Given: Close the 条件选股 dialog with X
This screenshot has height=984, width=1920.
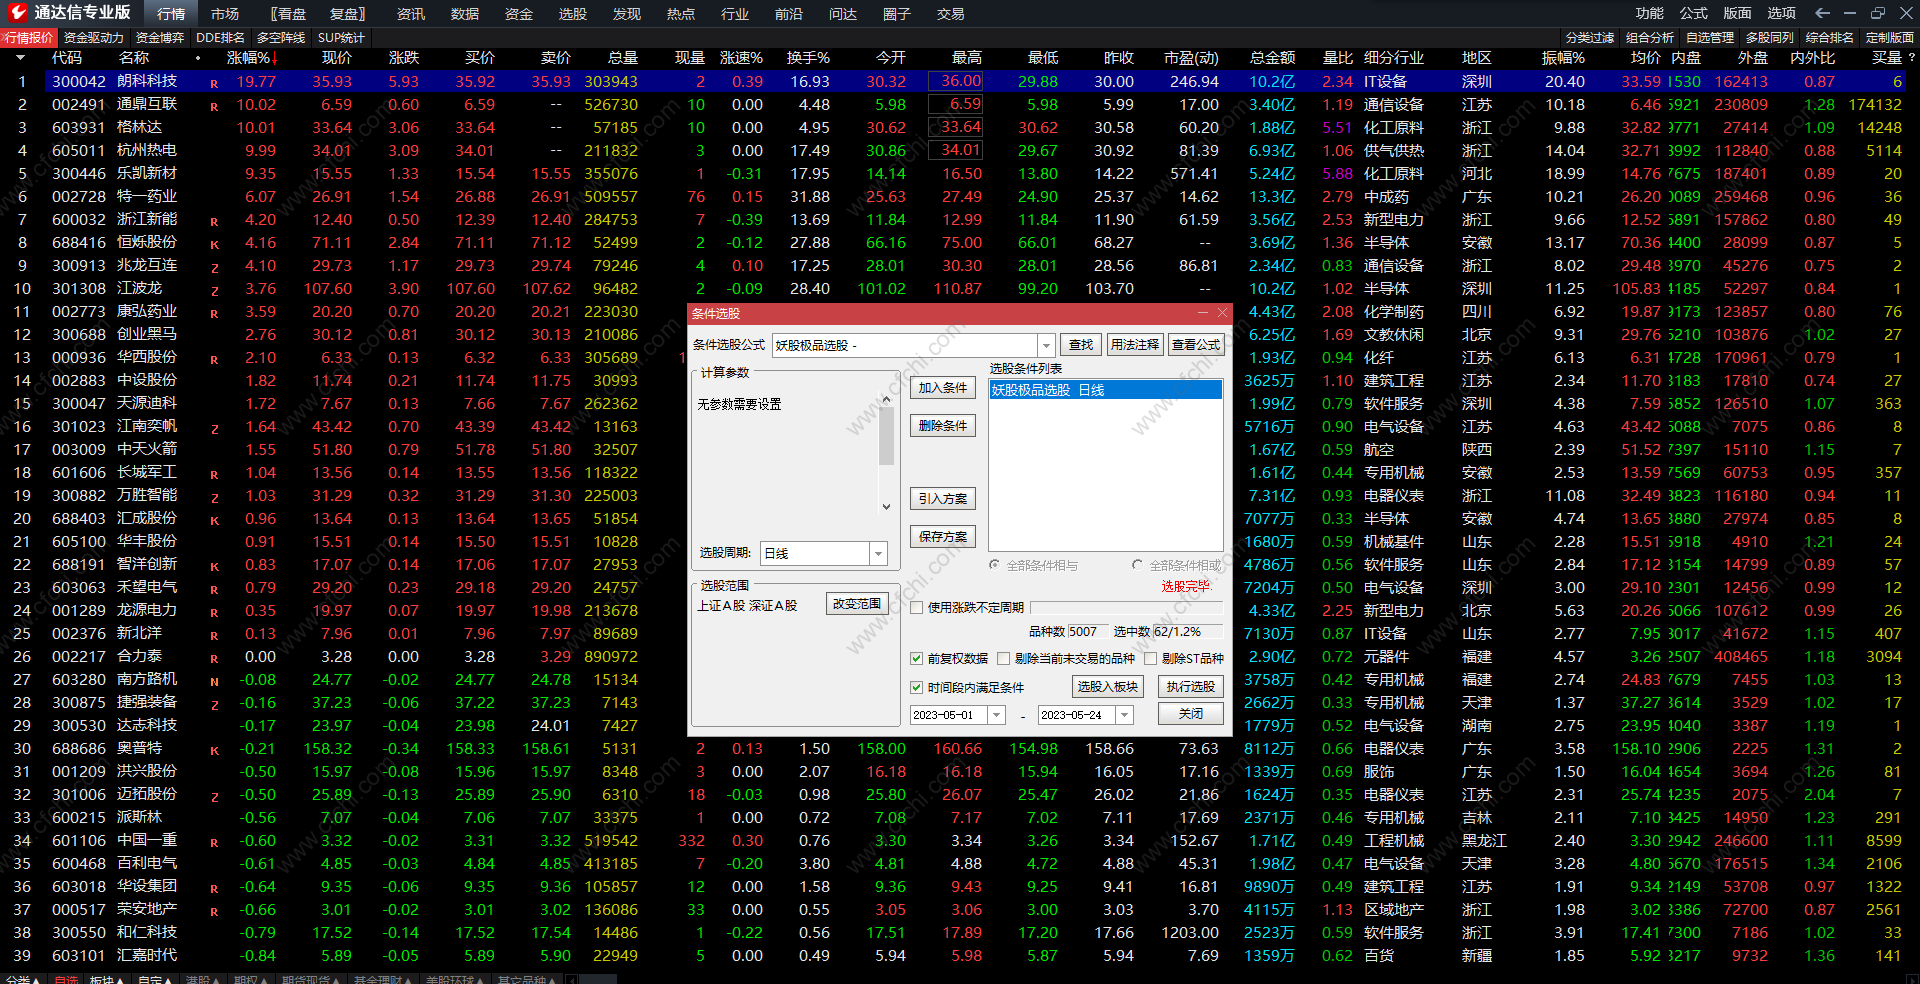Looking at the screenshot, I should (1222, 313).
